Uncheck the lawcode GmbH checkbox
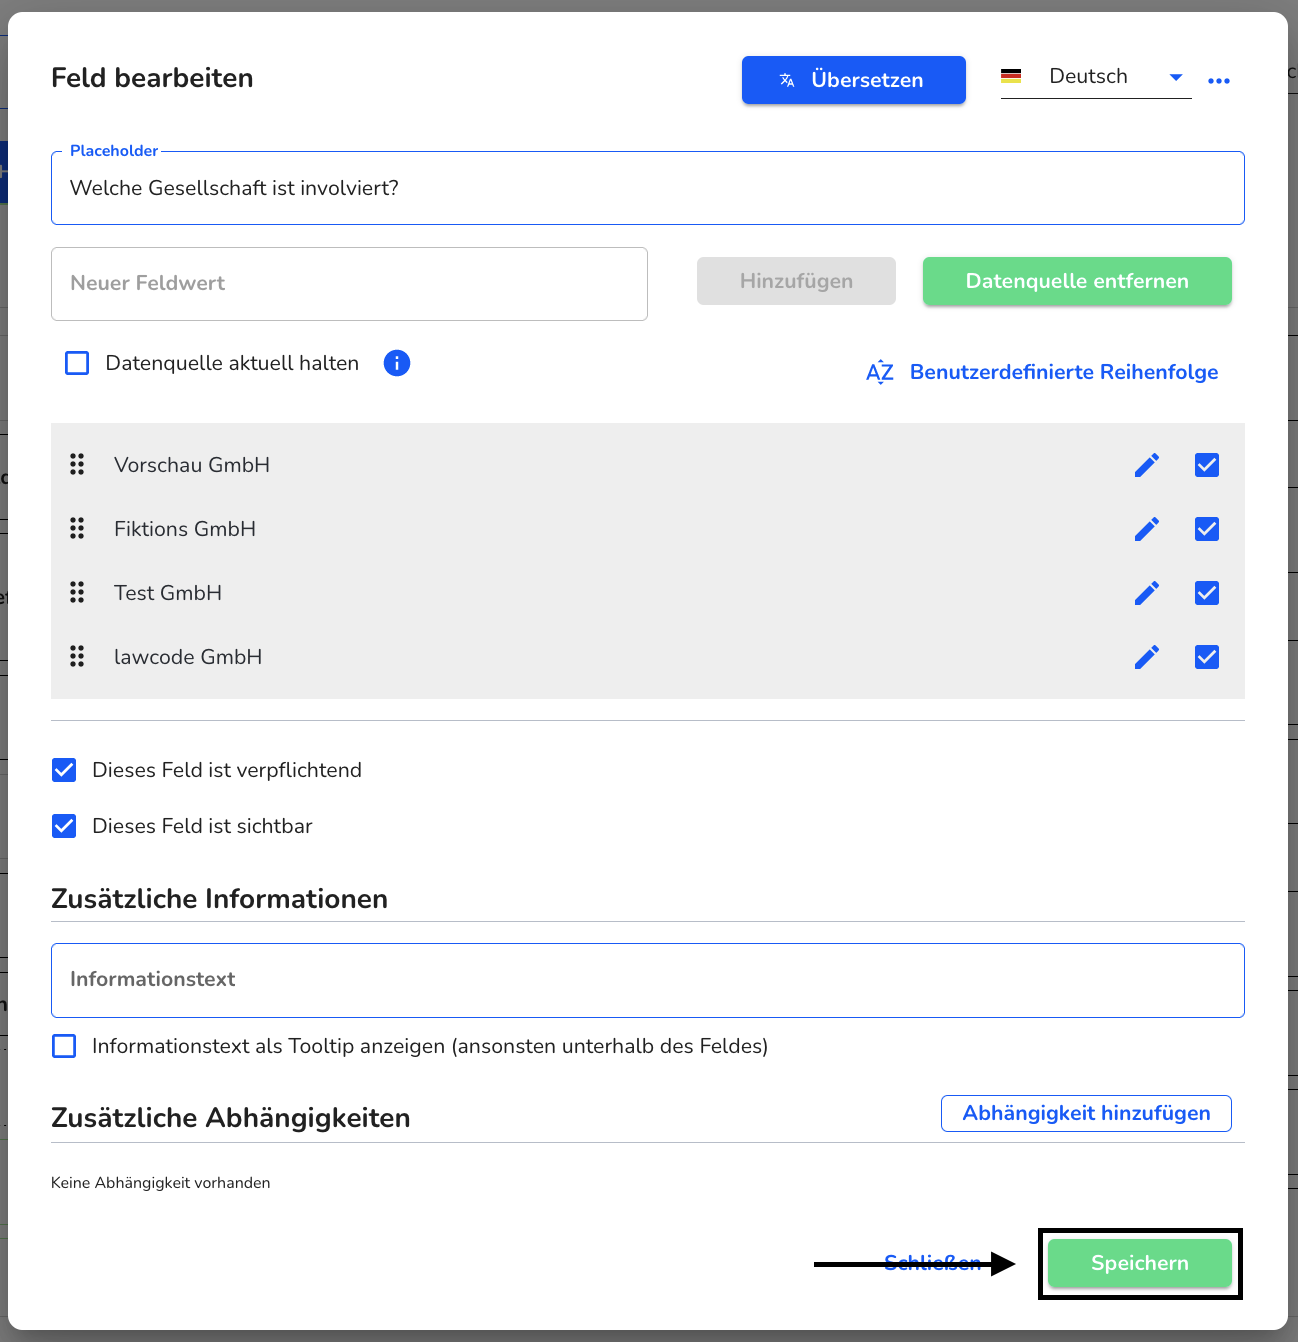Screen dimensions: 1298x1342 1207,657
